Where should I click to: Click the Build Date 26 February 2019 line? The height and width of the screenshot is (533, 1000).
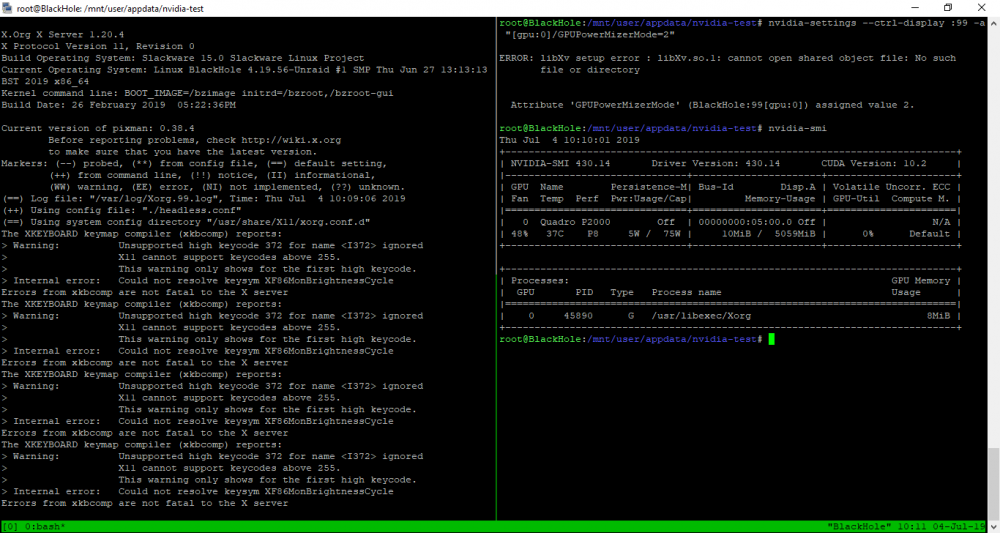pos(119,105)
